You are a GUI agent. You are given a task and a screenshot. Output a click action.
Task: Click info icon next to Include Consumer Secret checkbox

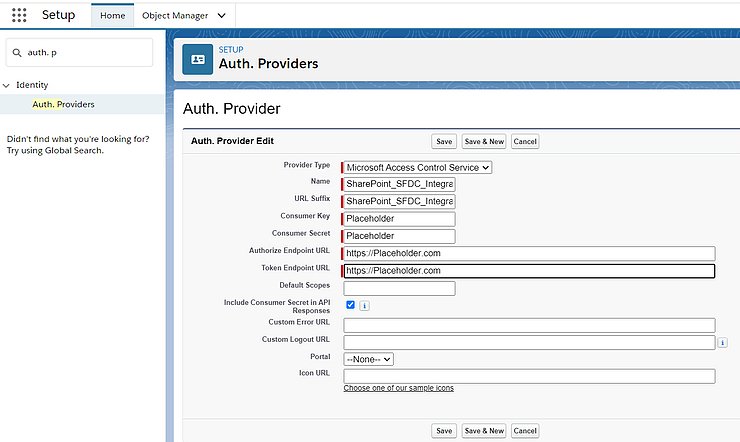(364, 305)
